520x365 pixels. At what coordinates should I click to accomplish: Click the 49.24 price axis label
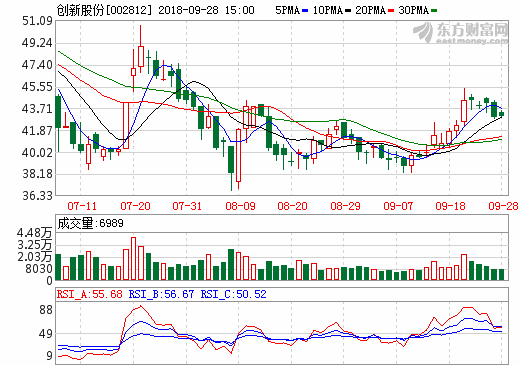coord(37,43)
